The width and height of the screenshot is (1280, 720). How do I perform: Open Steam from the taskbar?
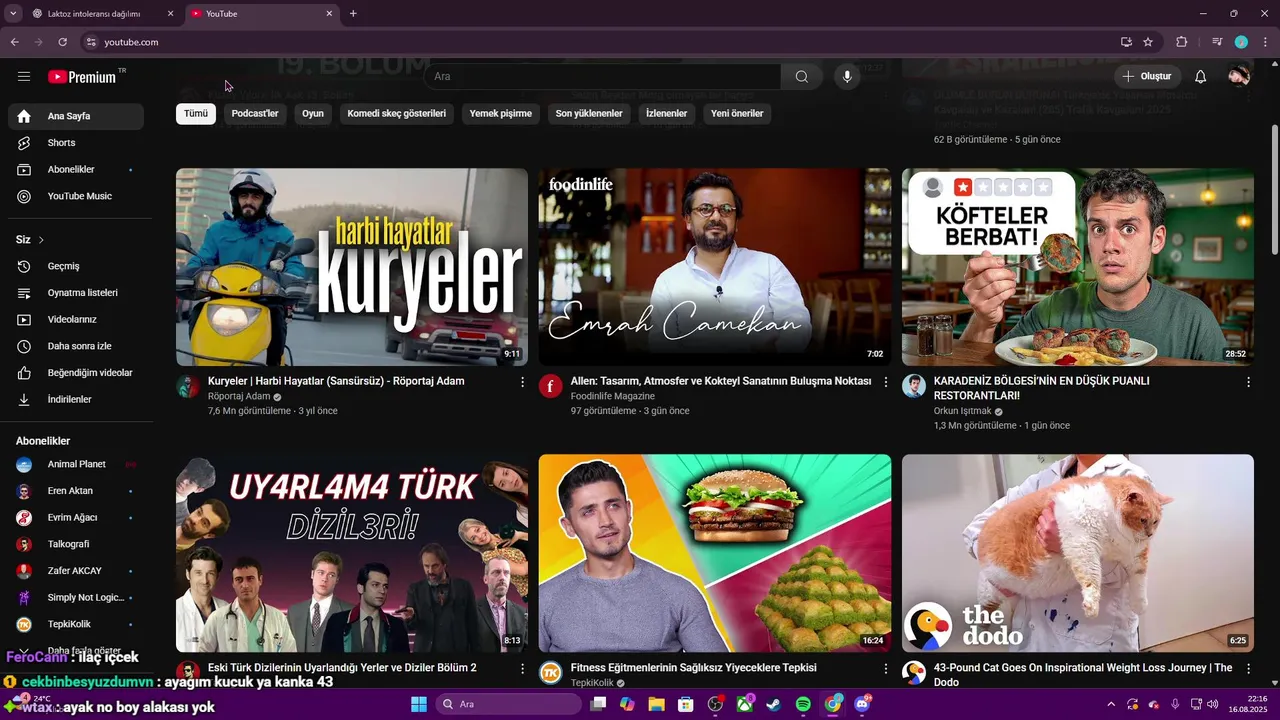pyautogui.click(x=774, y=704)
